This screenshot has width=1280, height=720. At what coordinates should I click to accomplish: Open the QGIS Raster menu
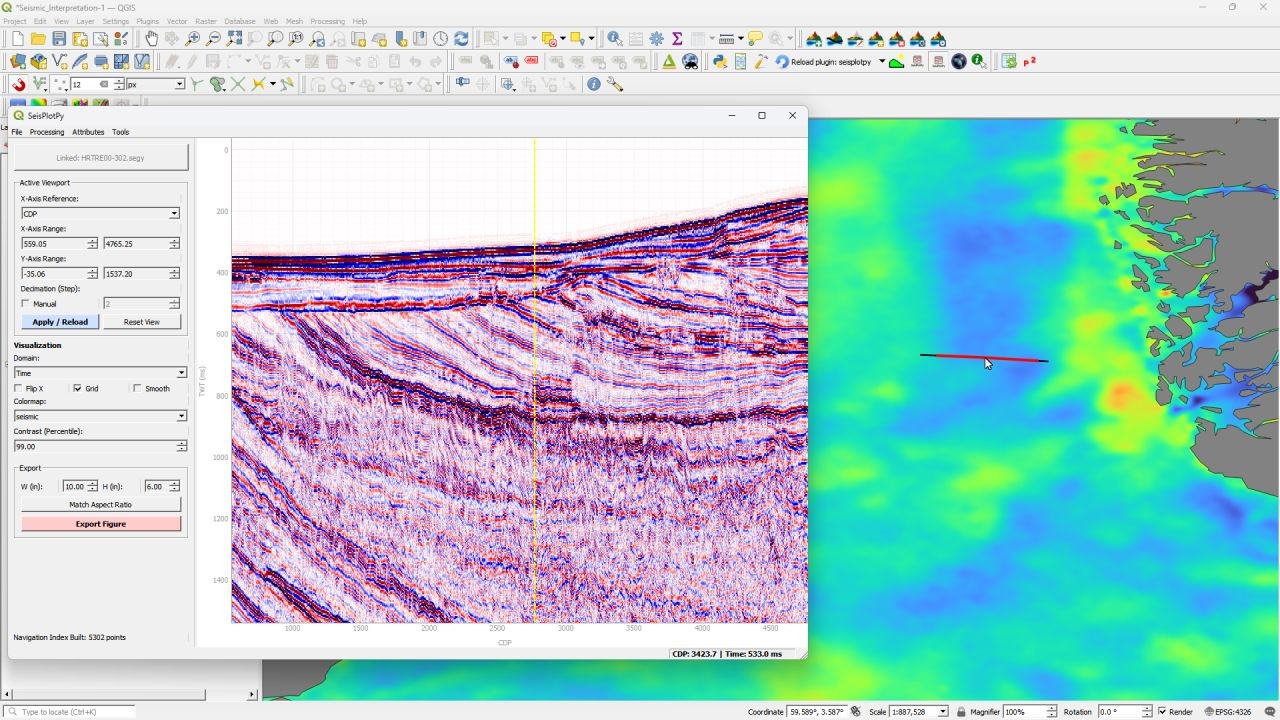(x=206, y=21)
